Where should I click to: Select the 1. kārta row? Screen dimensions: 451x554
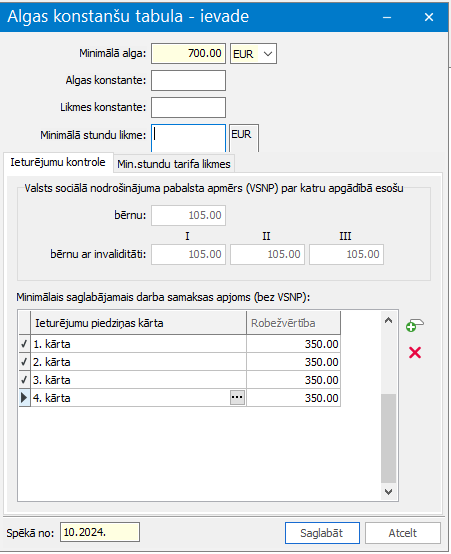[180, 344]
